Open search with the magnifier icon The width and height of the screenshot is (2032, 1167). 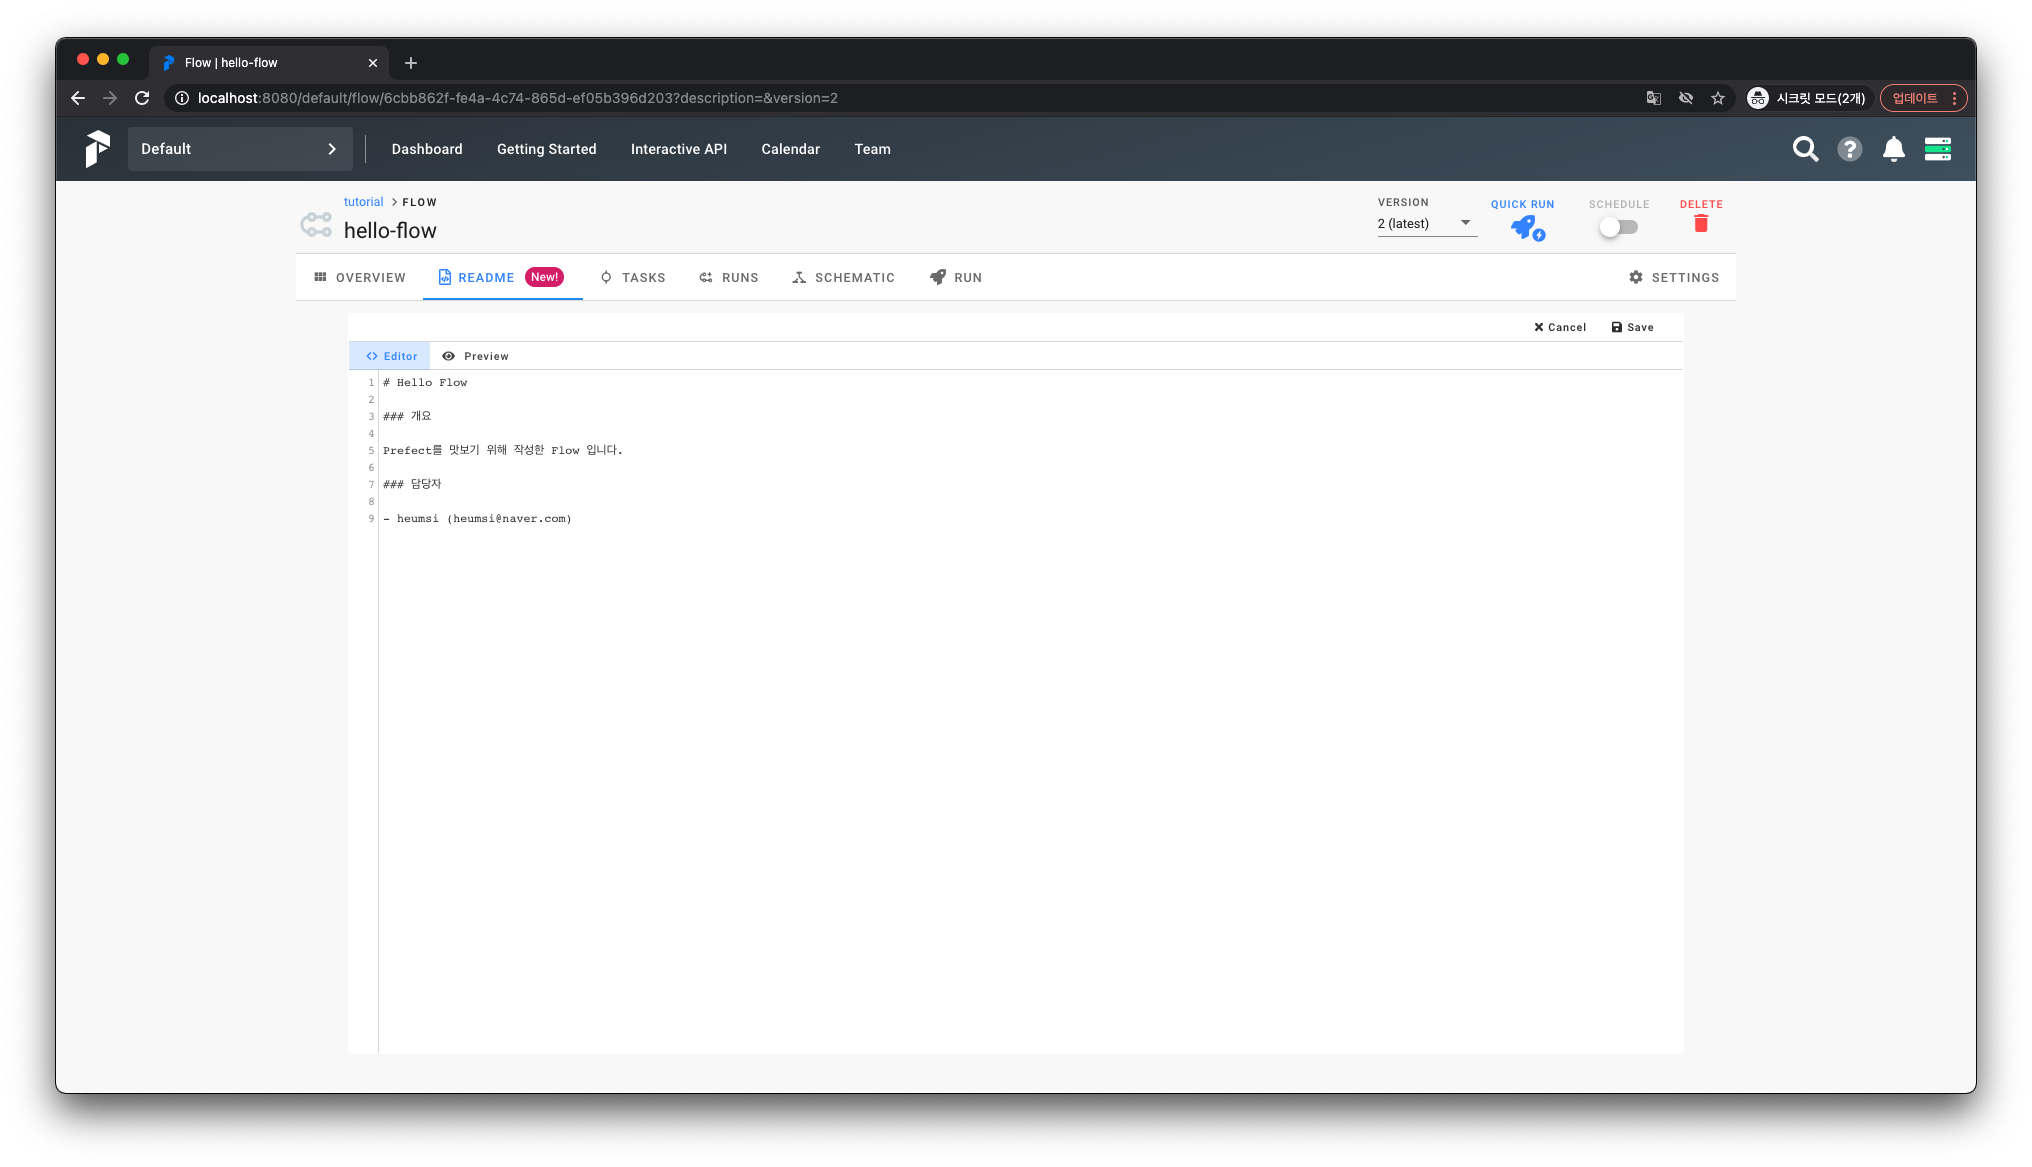[x=1805, y=149]
